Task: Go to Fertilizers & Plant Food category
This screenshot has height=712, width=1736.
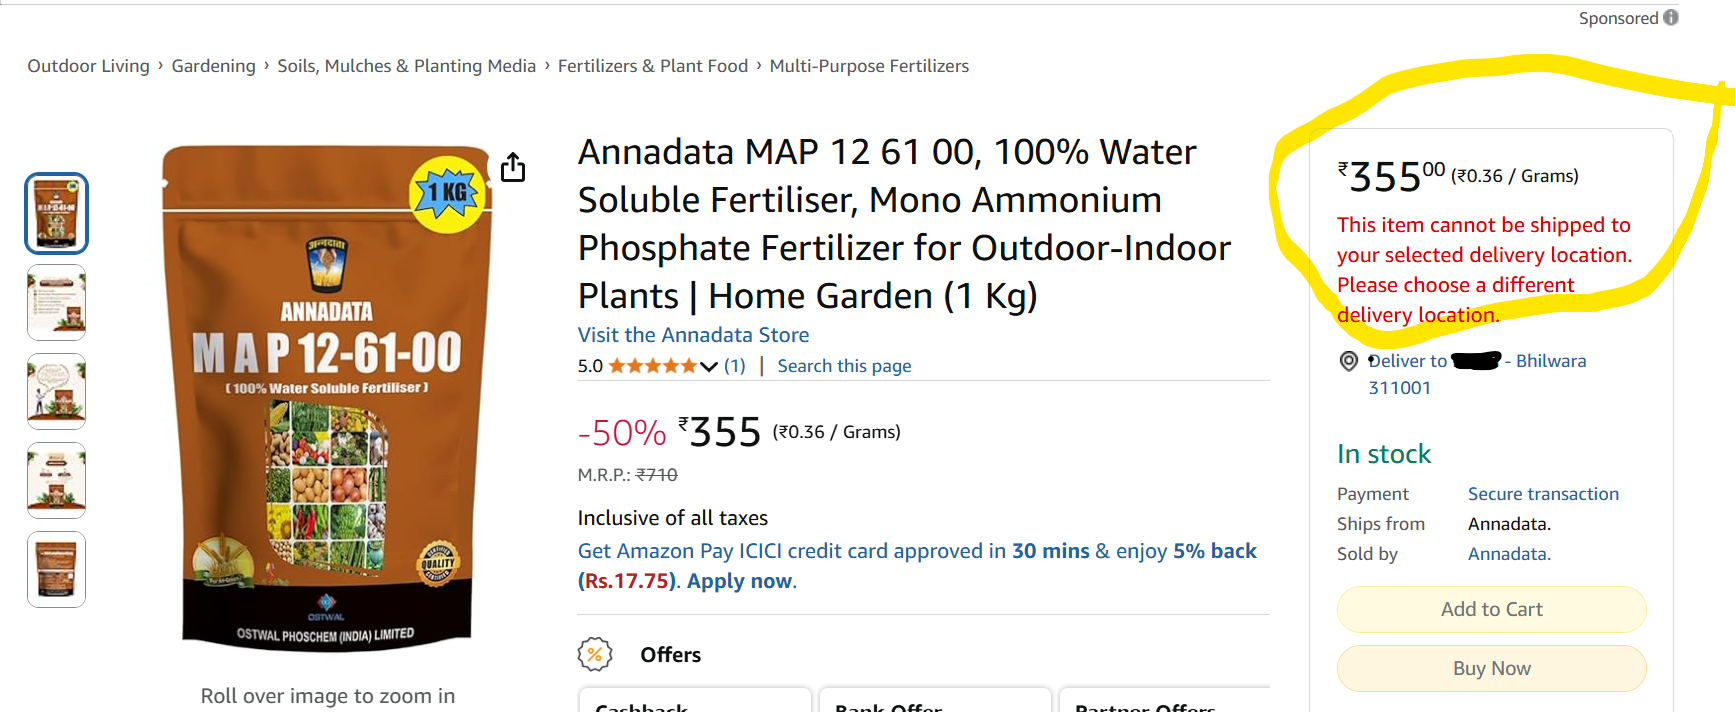Action: coord(653,66)
